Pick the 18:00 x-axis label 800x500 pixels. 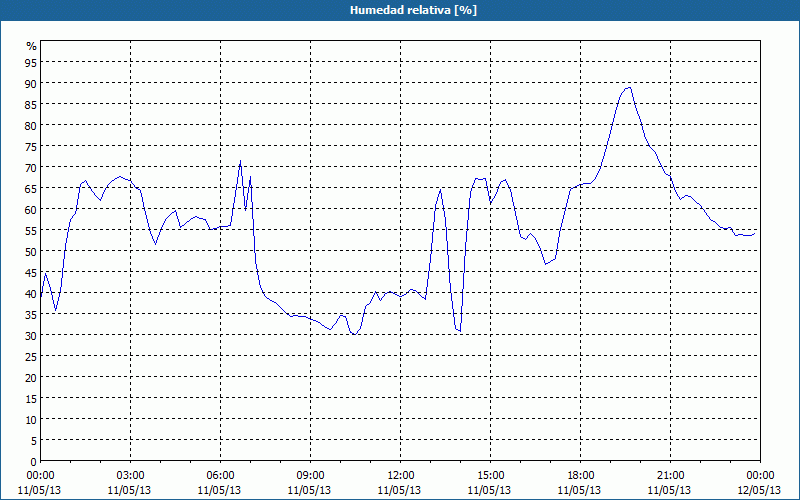580,476
